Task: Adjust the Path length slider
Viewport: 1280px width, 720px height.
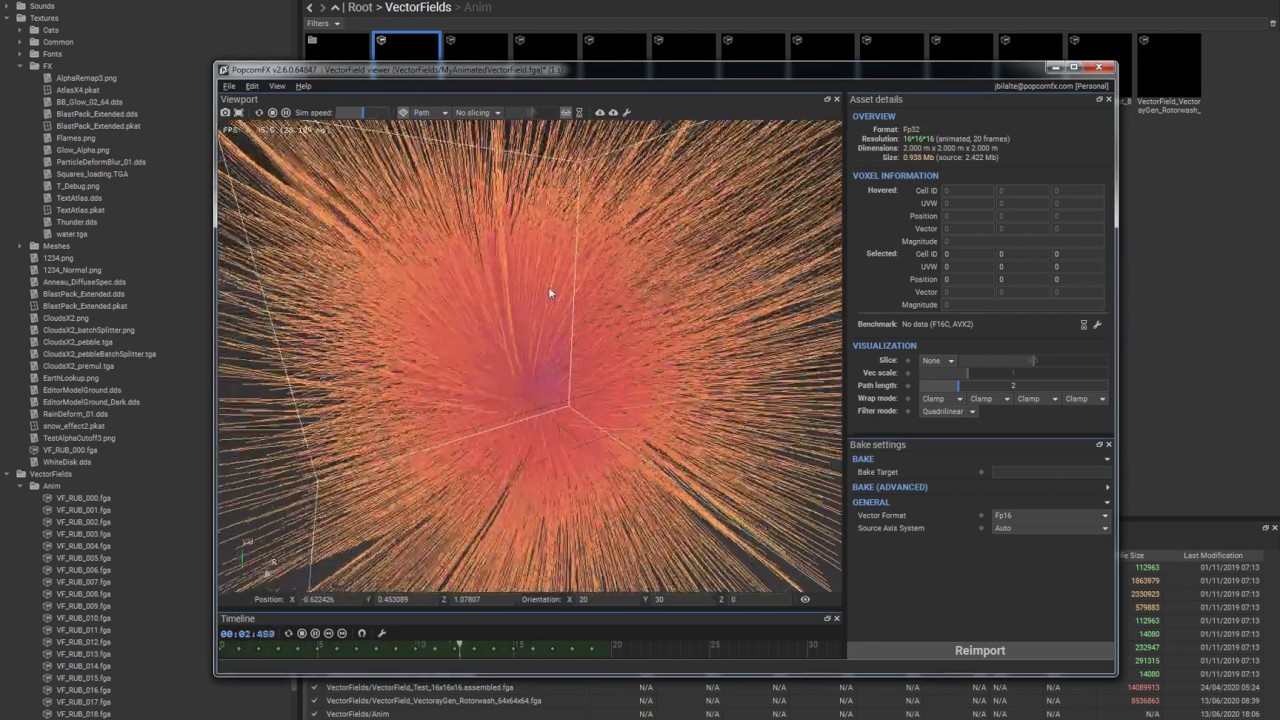Action: pyautogui.click(x=1013, y=385)
